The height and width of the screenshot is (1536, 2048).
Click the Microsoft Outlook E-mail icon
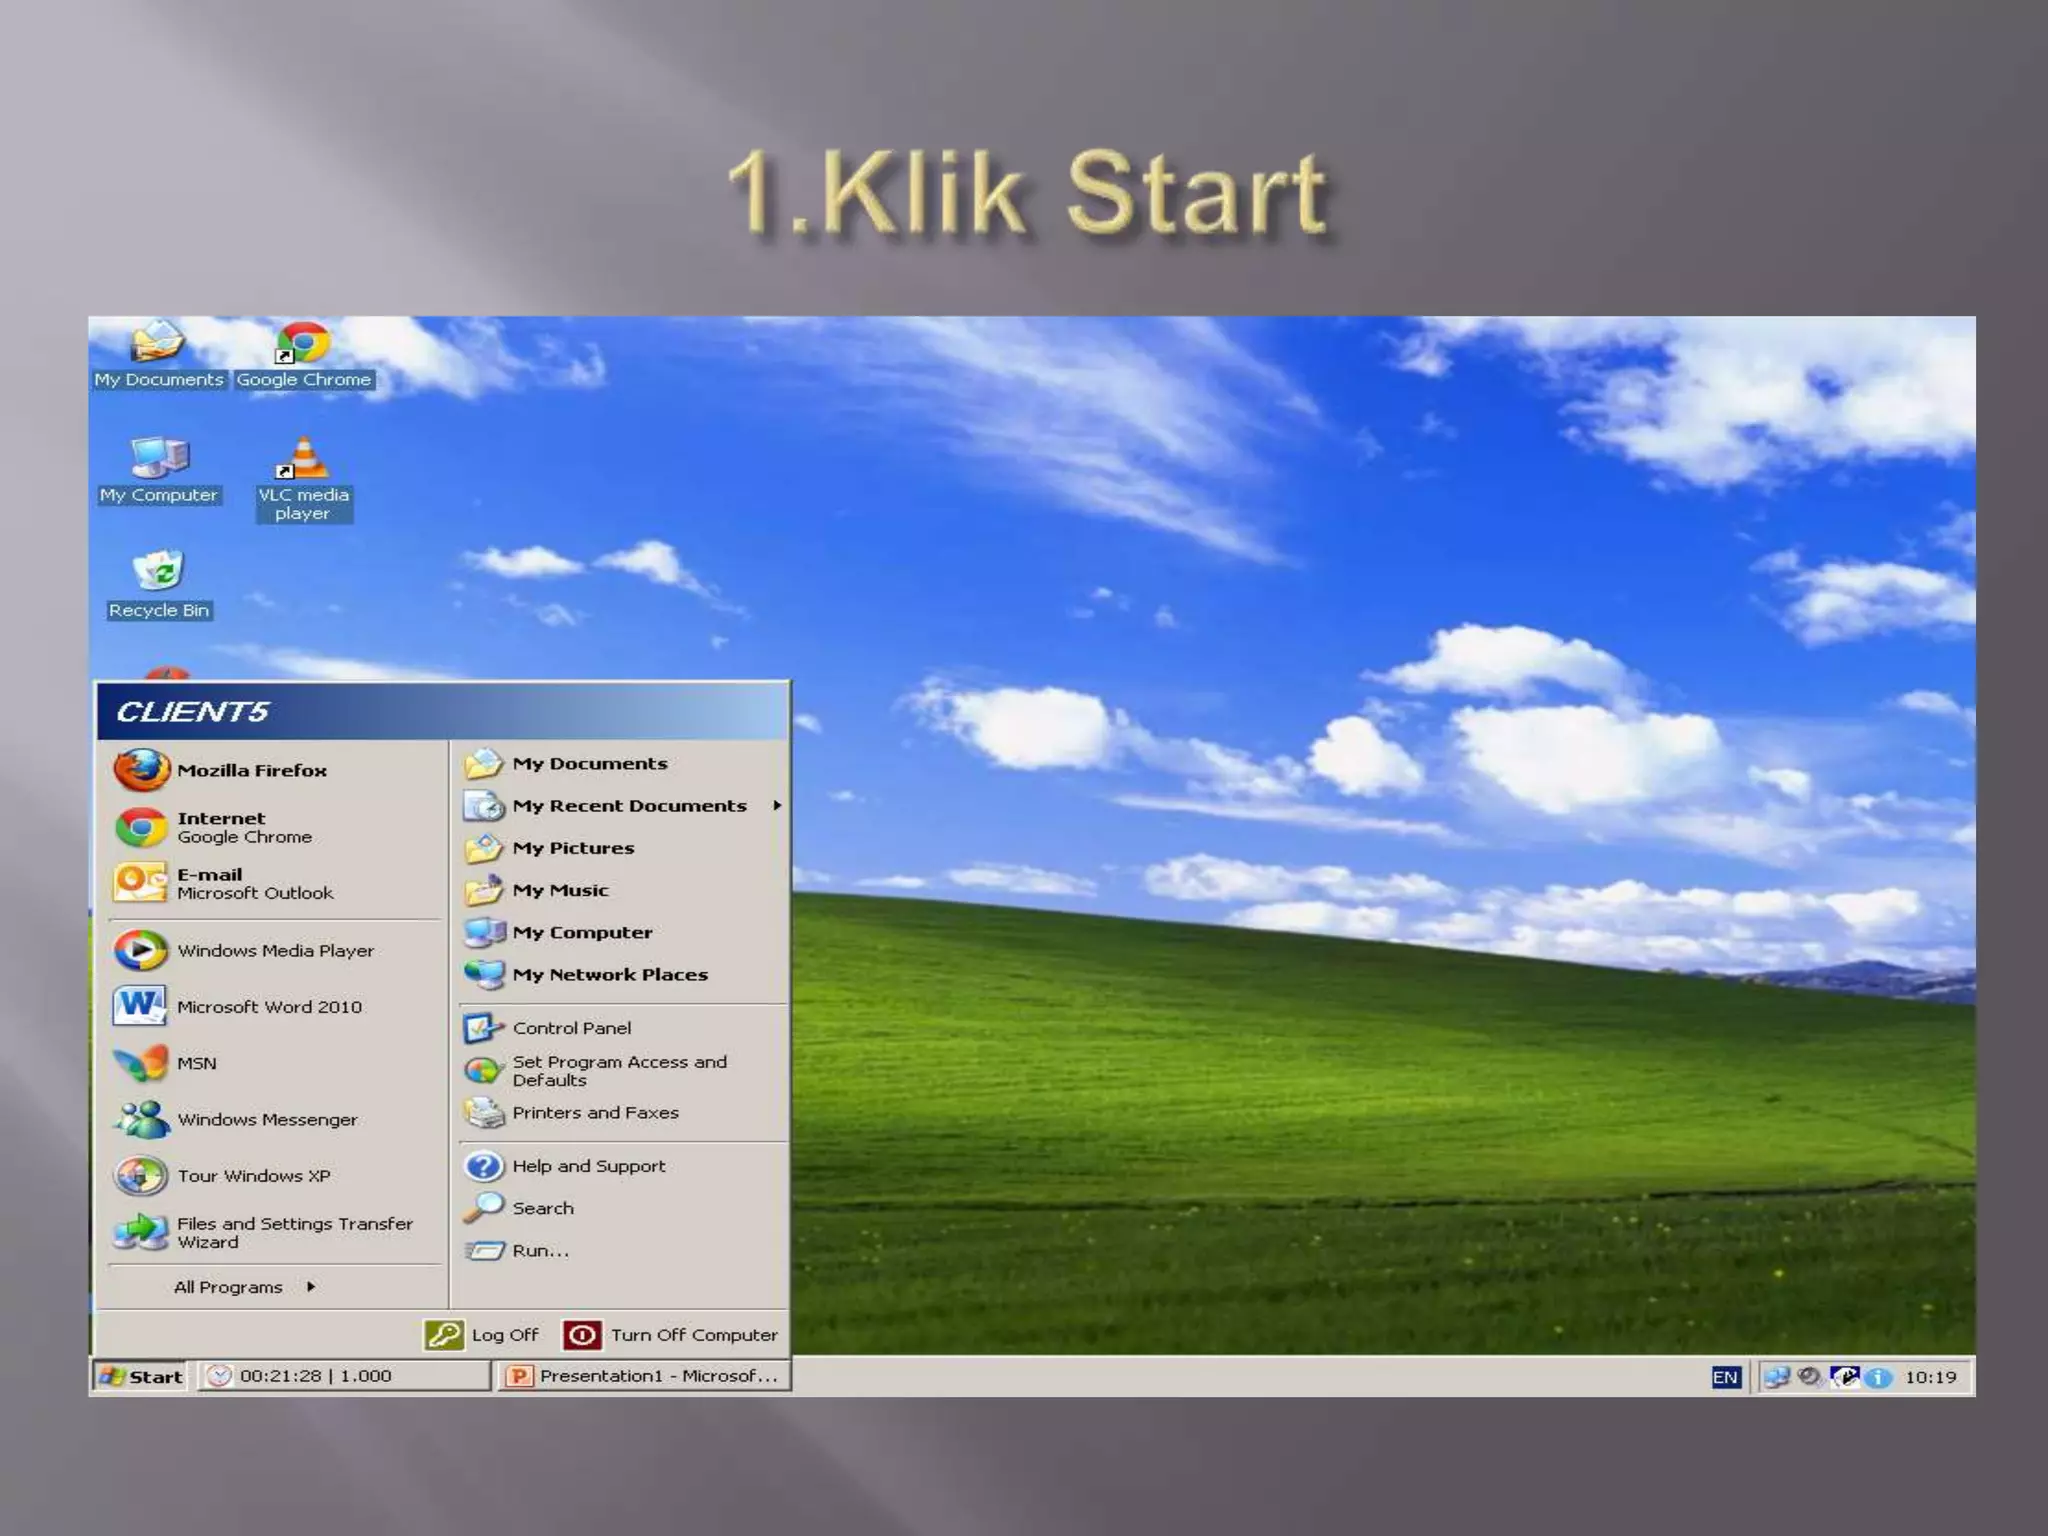point(141,883)
